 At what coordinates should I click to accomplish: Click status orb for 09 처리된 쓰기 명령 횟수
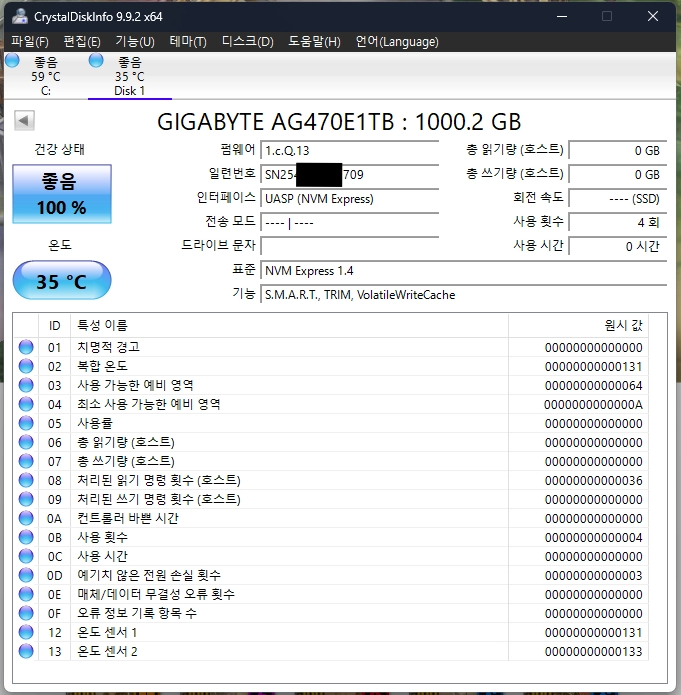(26, 499)
